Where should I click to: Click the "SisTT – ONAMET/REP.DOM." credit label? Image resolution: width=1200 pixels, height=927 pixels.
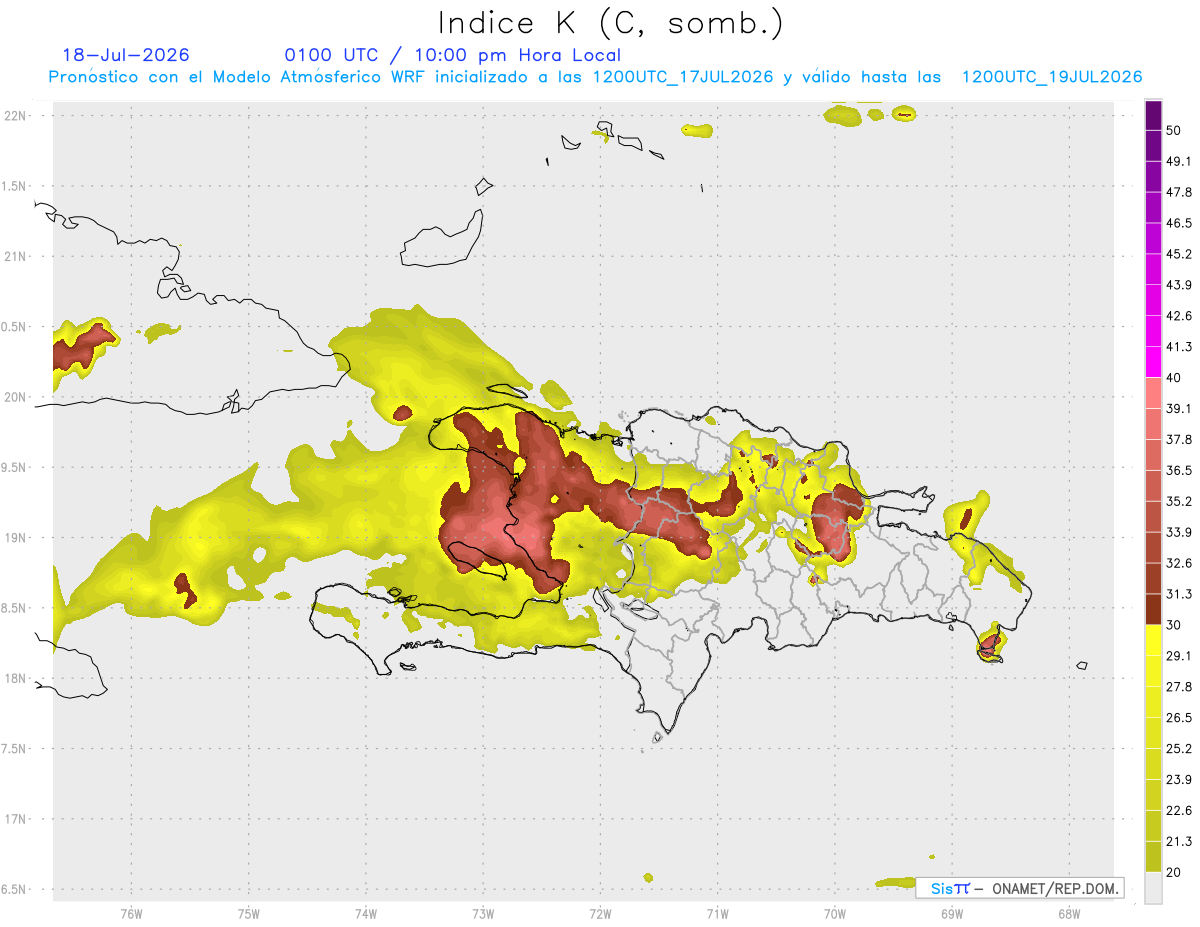pyautogui.click(x=1019, y=888)
